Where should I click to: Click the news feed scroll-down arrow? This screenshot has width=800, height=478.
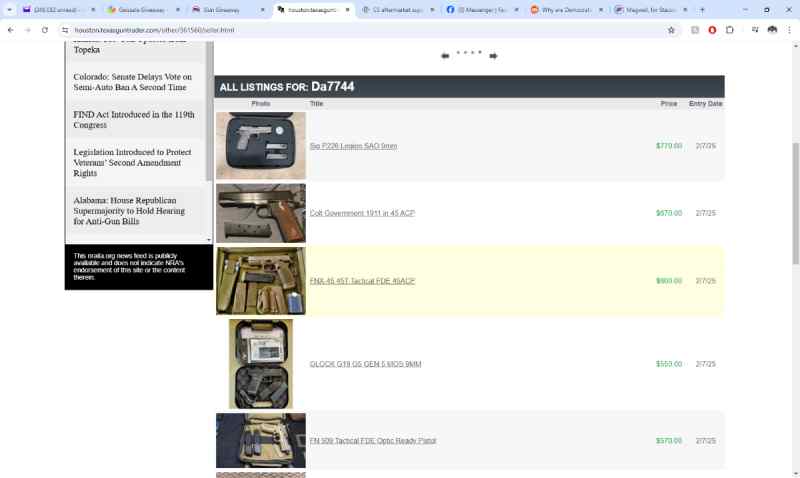(x=209, y=240)
